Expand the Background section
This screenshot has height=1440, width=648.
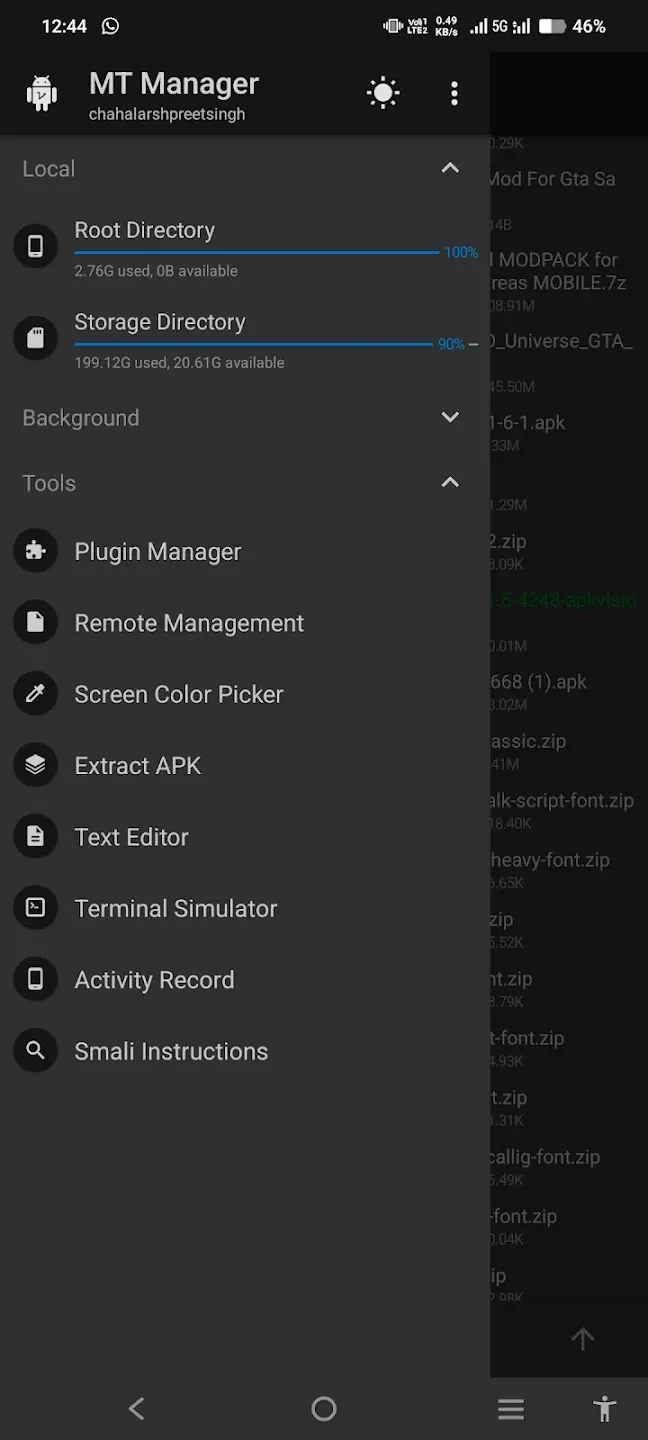point(450,418)
